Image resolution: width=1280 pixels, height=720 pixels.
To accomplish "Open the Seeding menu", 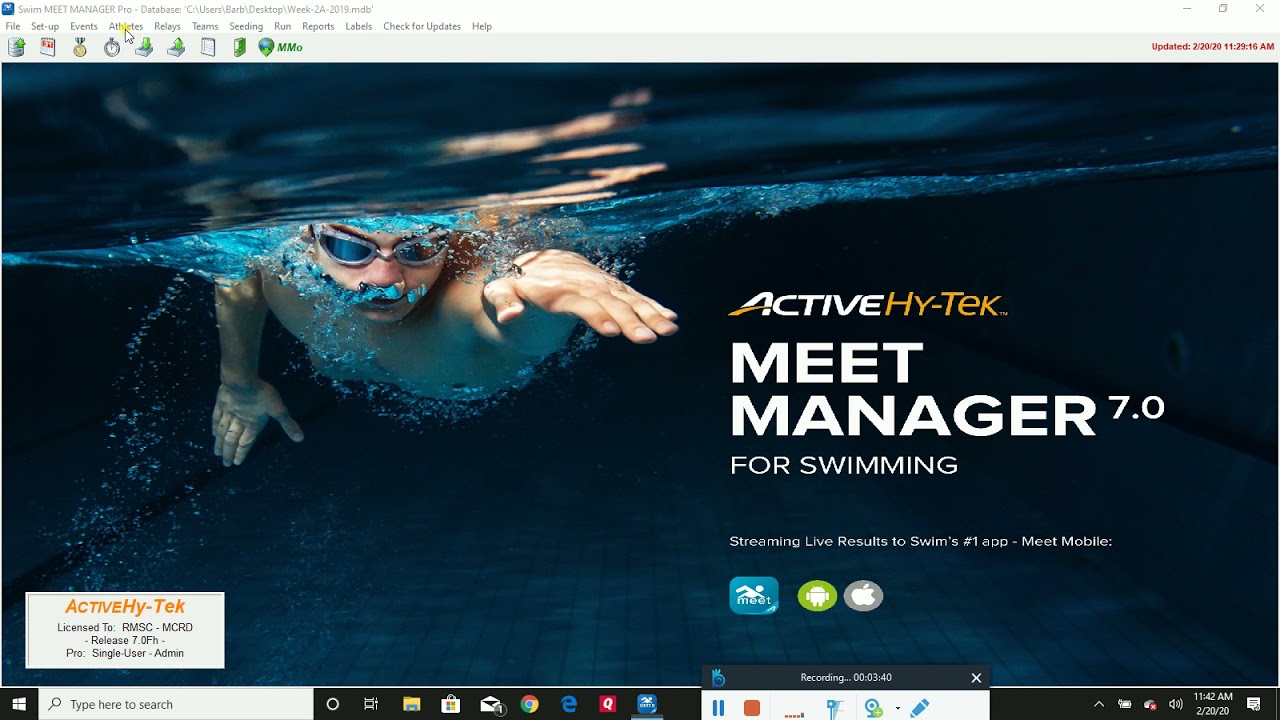I will 246,26.
